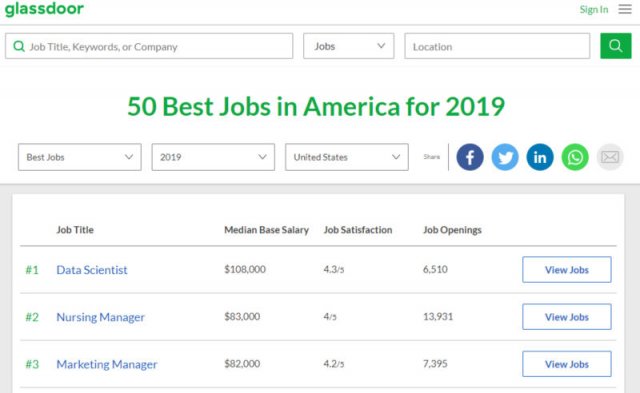Open the hamburger menu icon

(625, 9)
